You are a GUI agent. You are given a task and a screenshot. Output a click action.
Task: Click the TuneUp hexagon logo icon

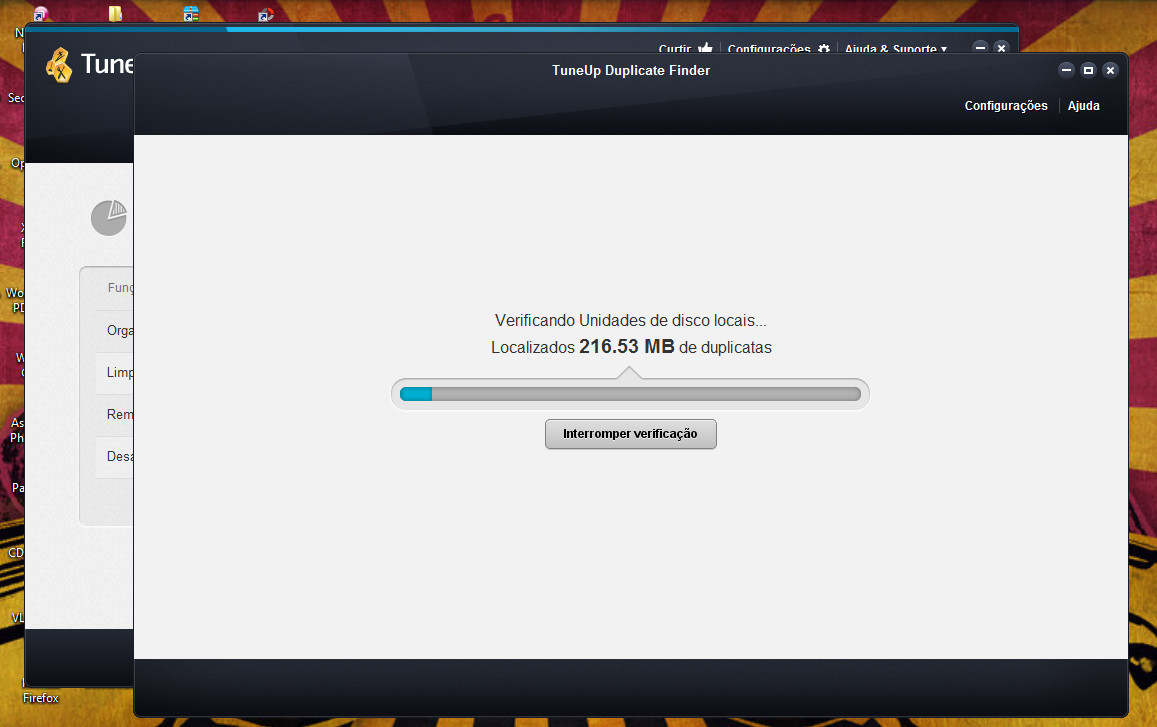[x=59, y=65]
